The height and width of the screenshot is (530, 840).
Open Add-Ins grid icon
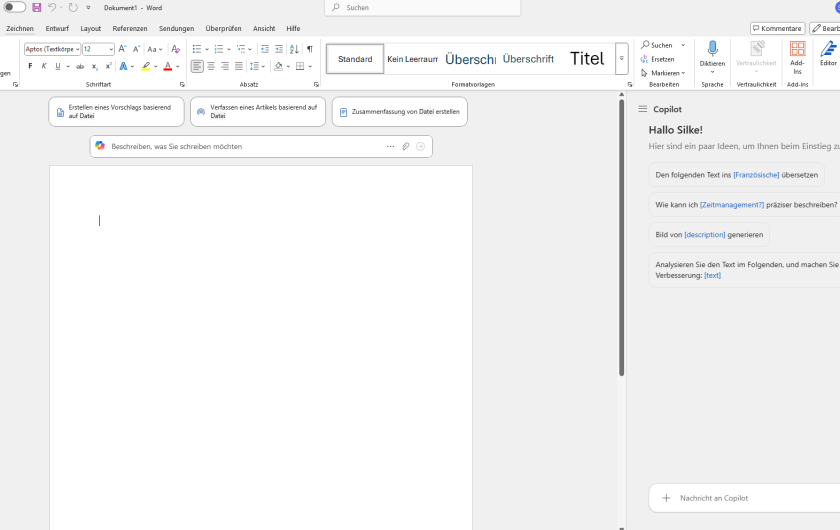(797, 49)
